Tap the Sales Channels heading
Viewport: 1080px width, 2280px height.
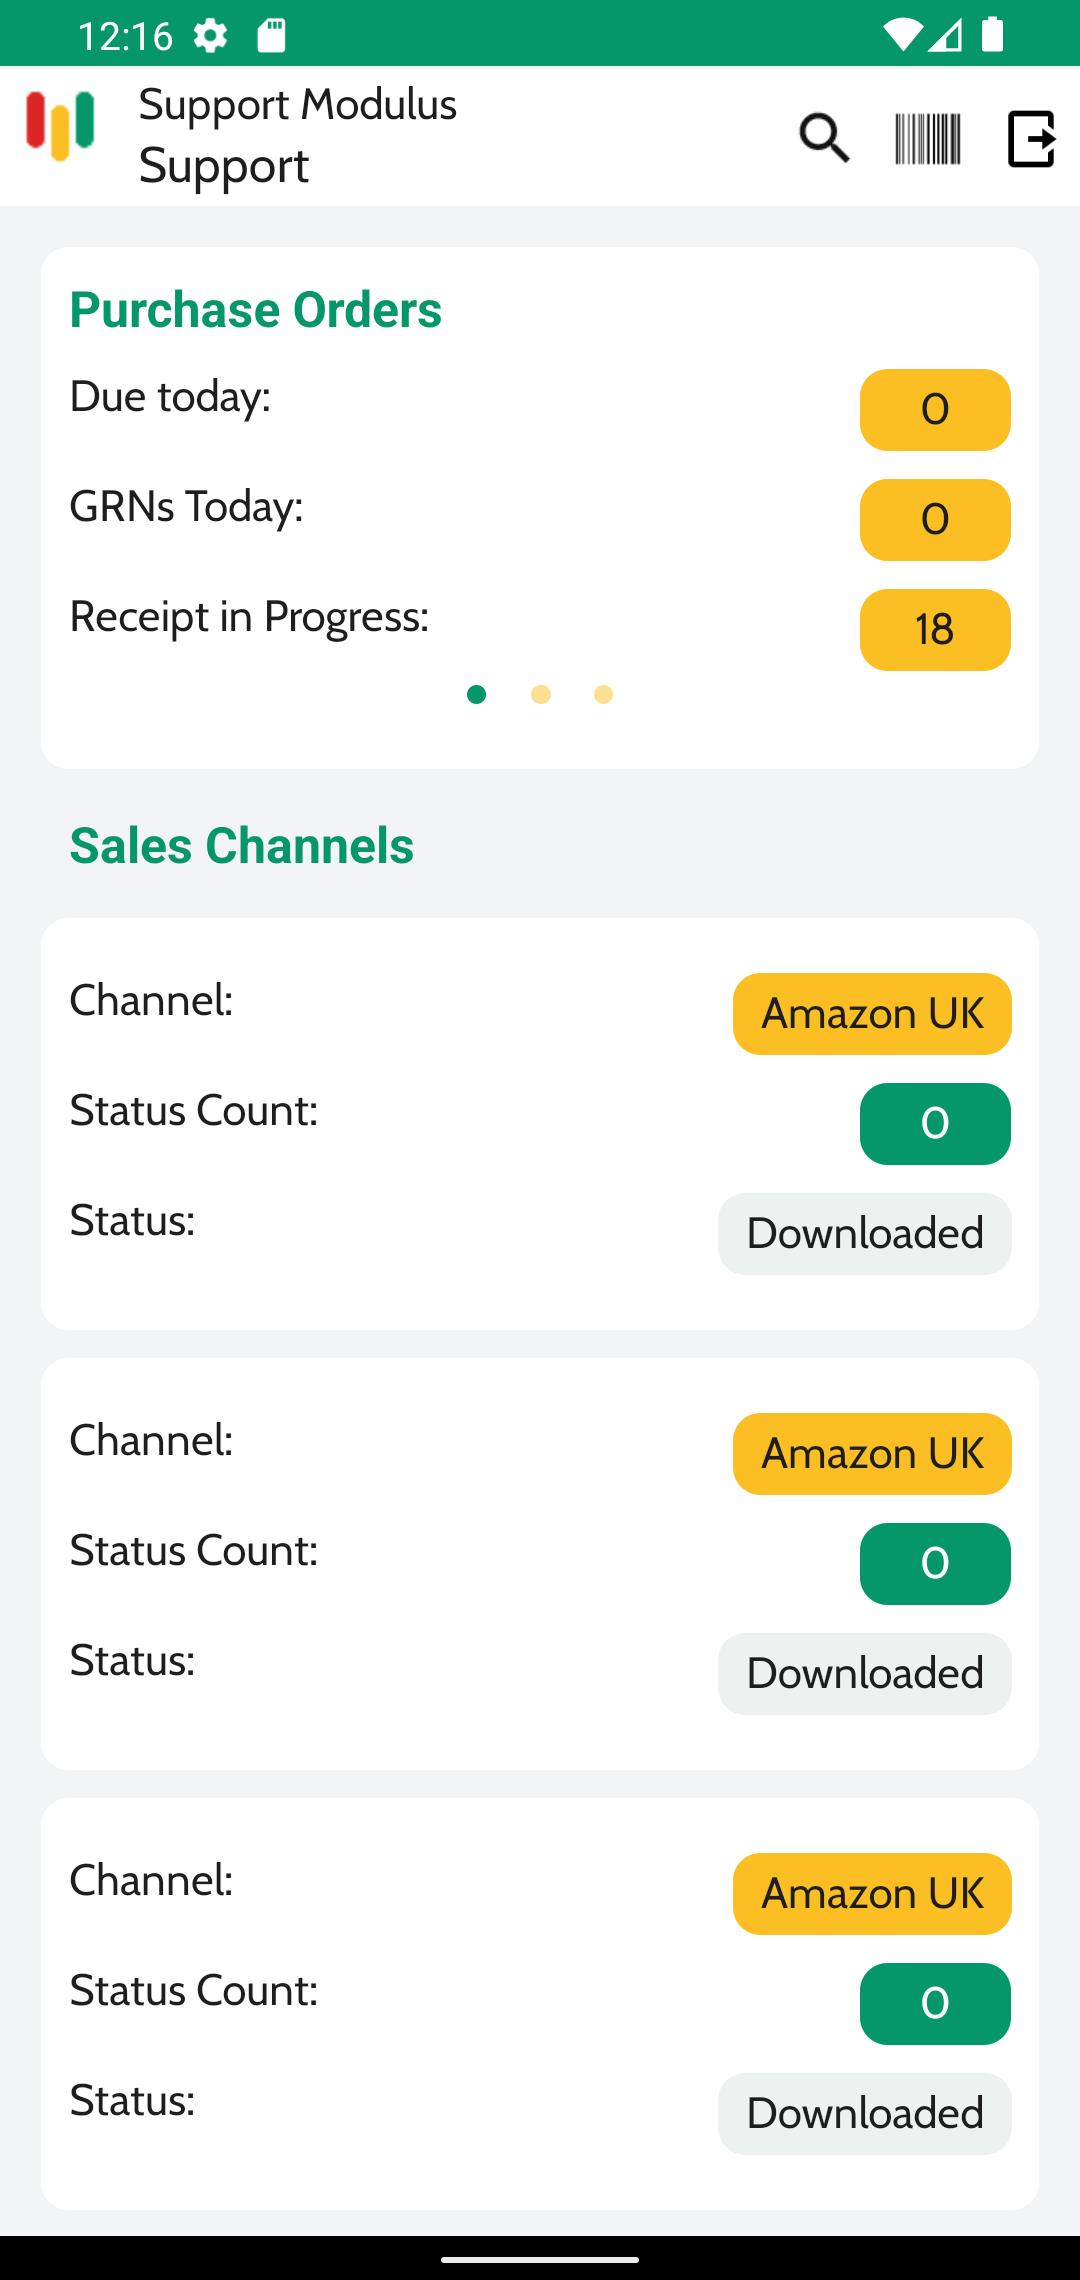(242, 846)
